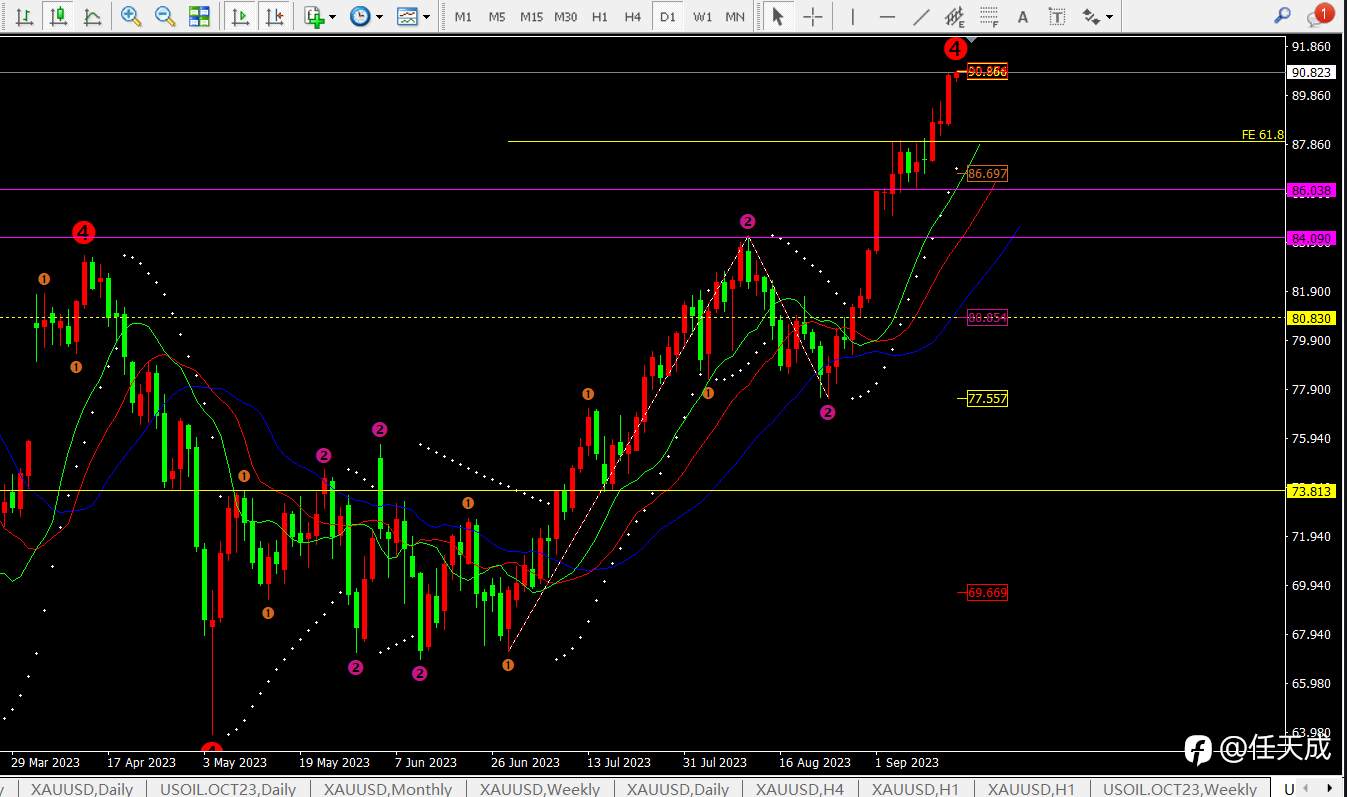Click the magenta 84.090 axis price tag
The width and height of the screenshot is (1347, 797).
1311,238
